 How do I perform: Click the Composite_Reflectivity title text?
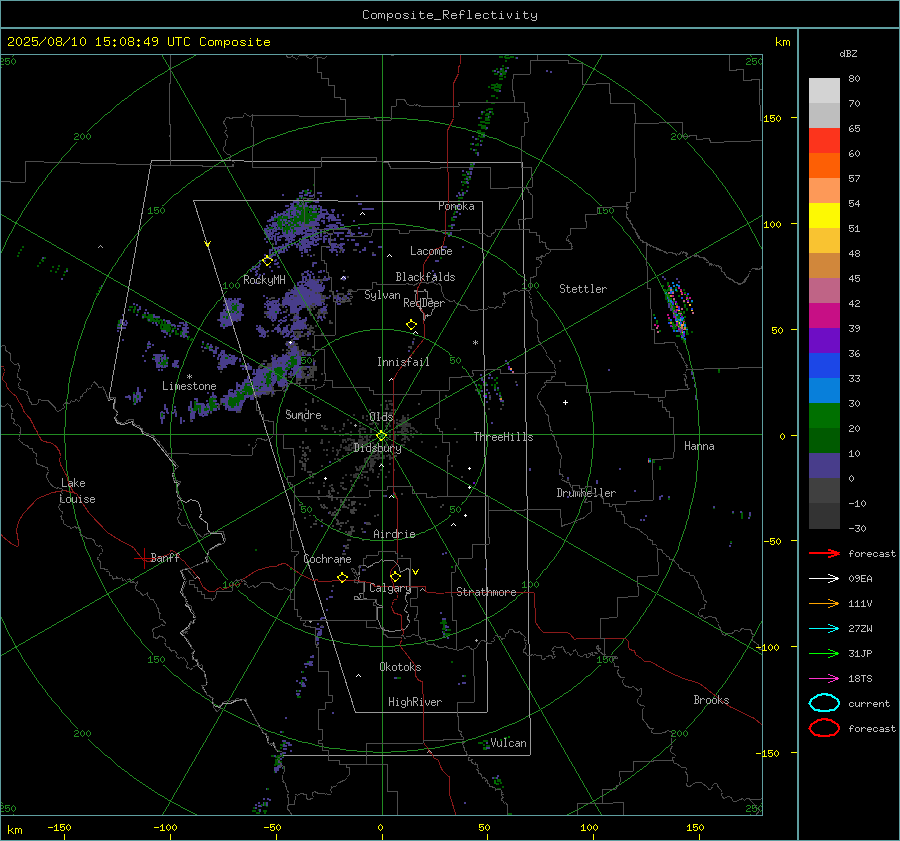click(x=450, y=15)
